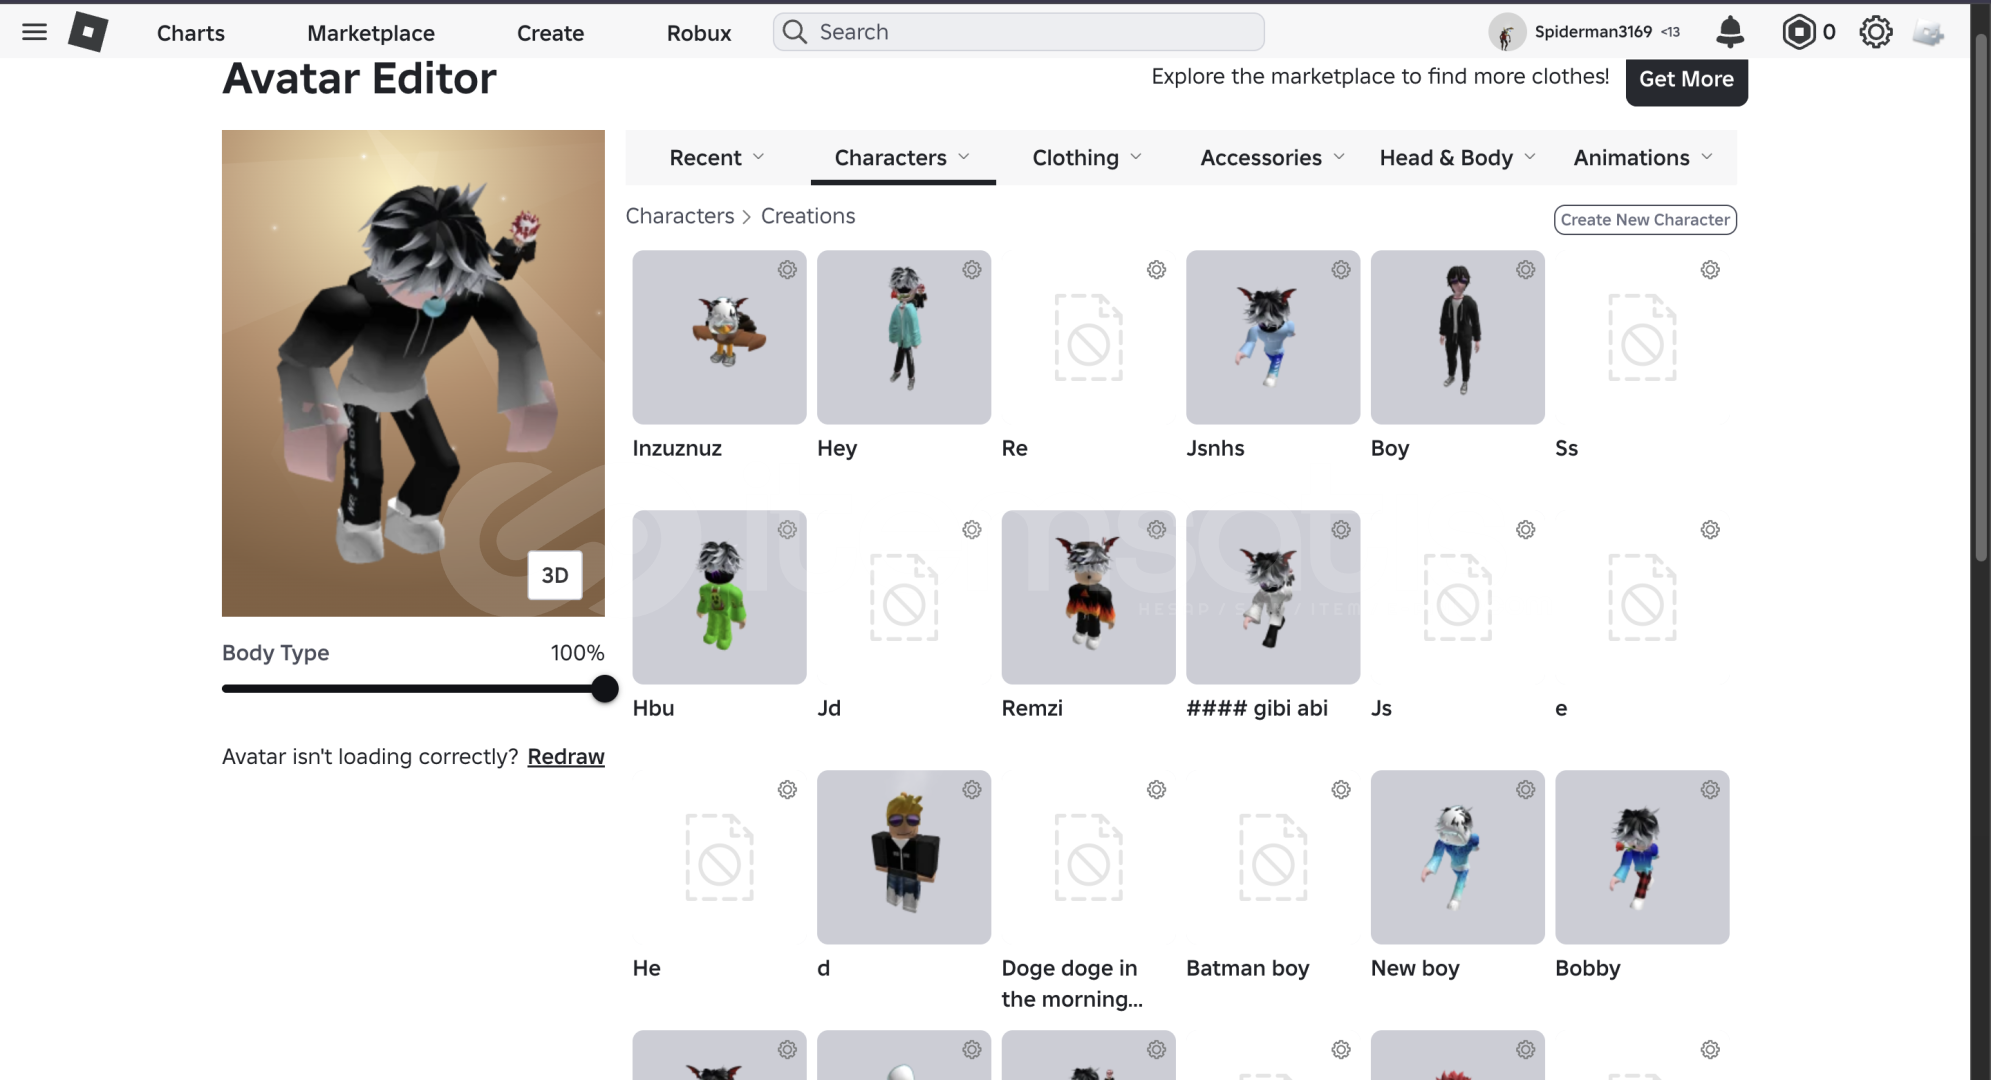
Task: Toggle the 3D avatar view button
Action: 555,575
